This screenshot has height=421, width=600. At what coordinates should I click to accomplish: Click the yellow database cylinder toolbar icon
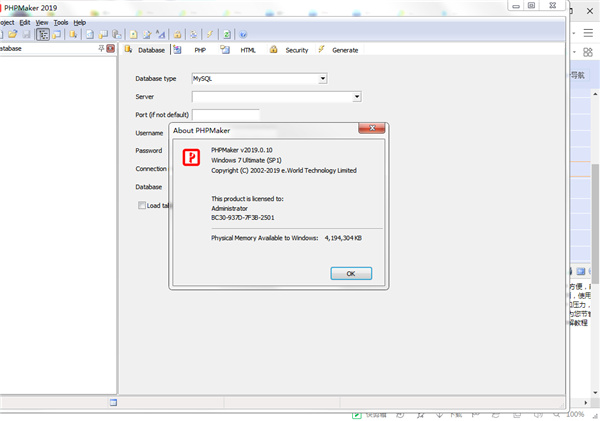point(73,34)
